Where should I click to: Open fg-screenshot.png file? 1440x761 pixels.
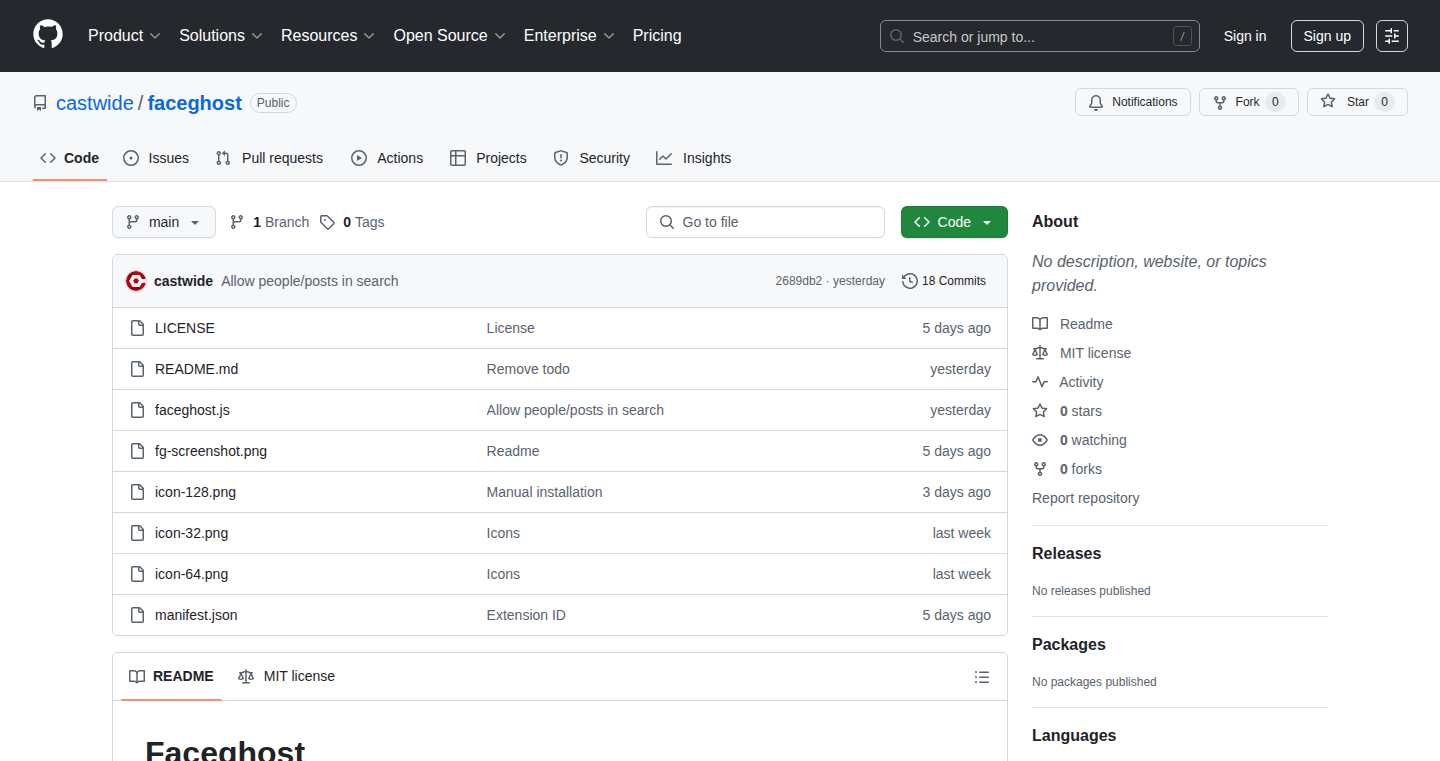point(211,451)
